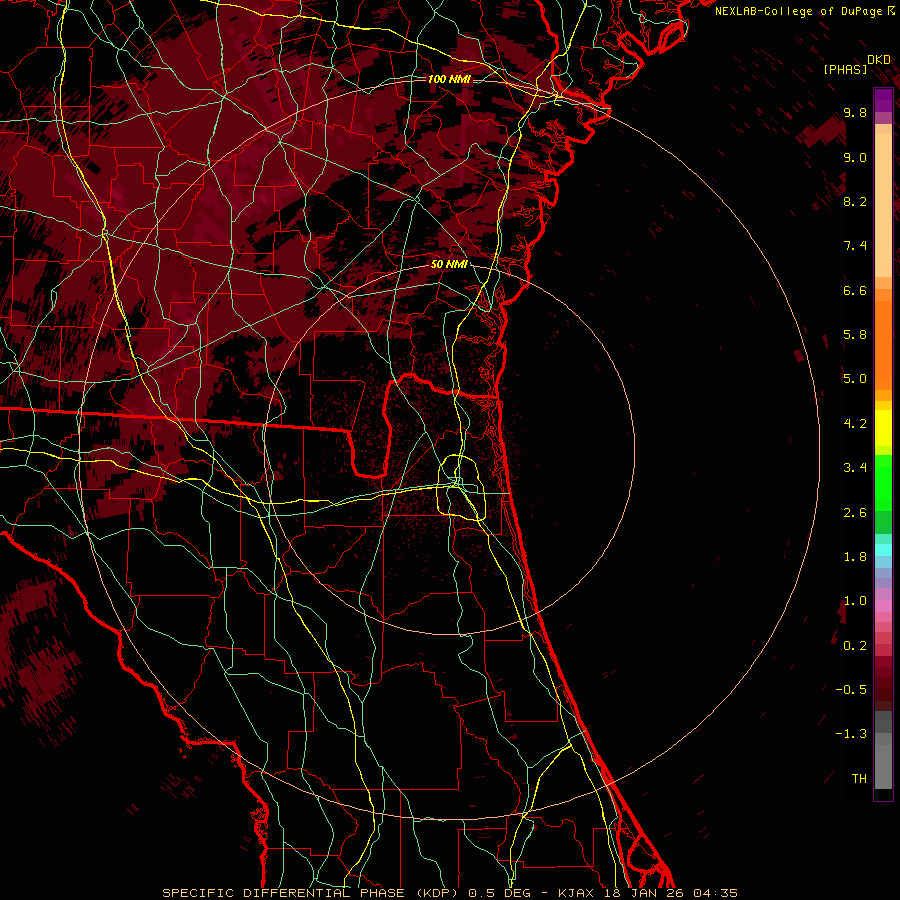This screenshot has width=900, height=900.
Task: Click the bright yellow band of color bar
Action: (x=883, y=428)
